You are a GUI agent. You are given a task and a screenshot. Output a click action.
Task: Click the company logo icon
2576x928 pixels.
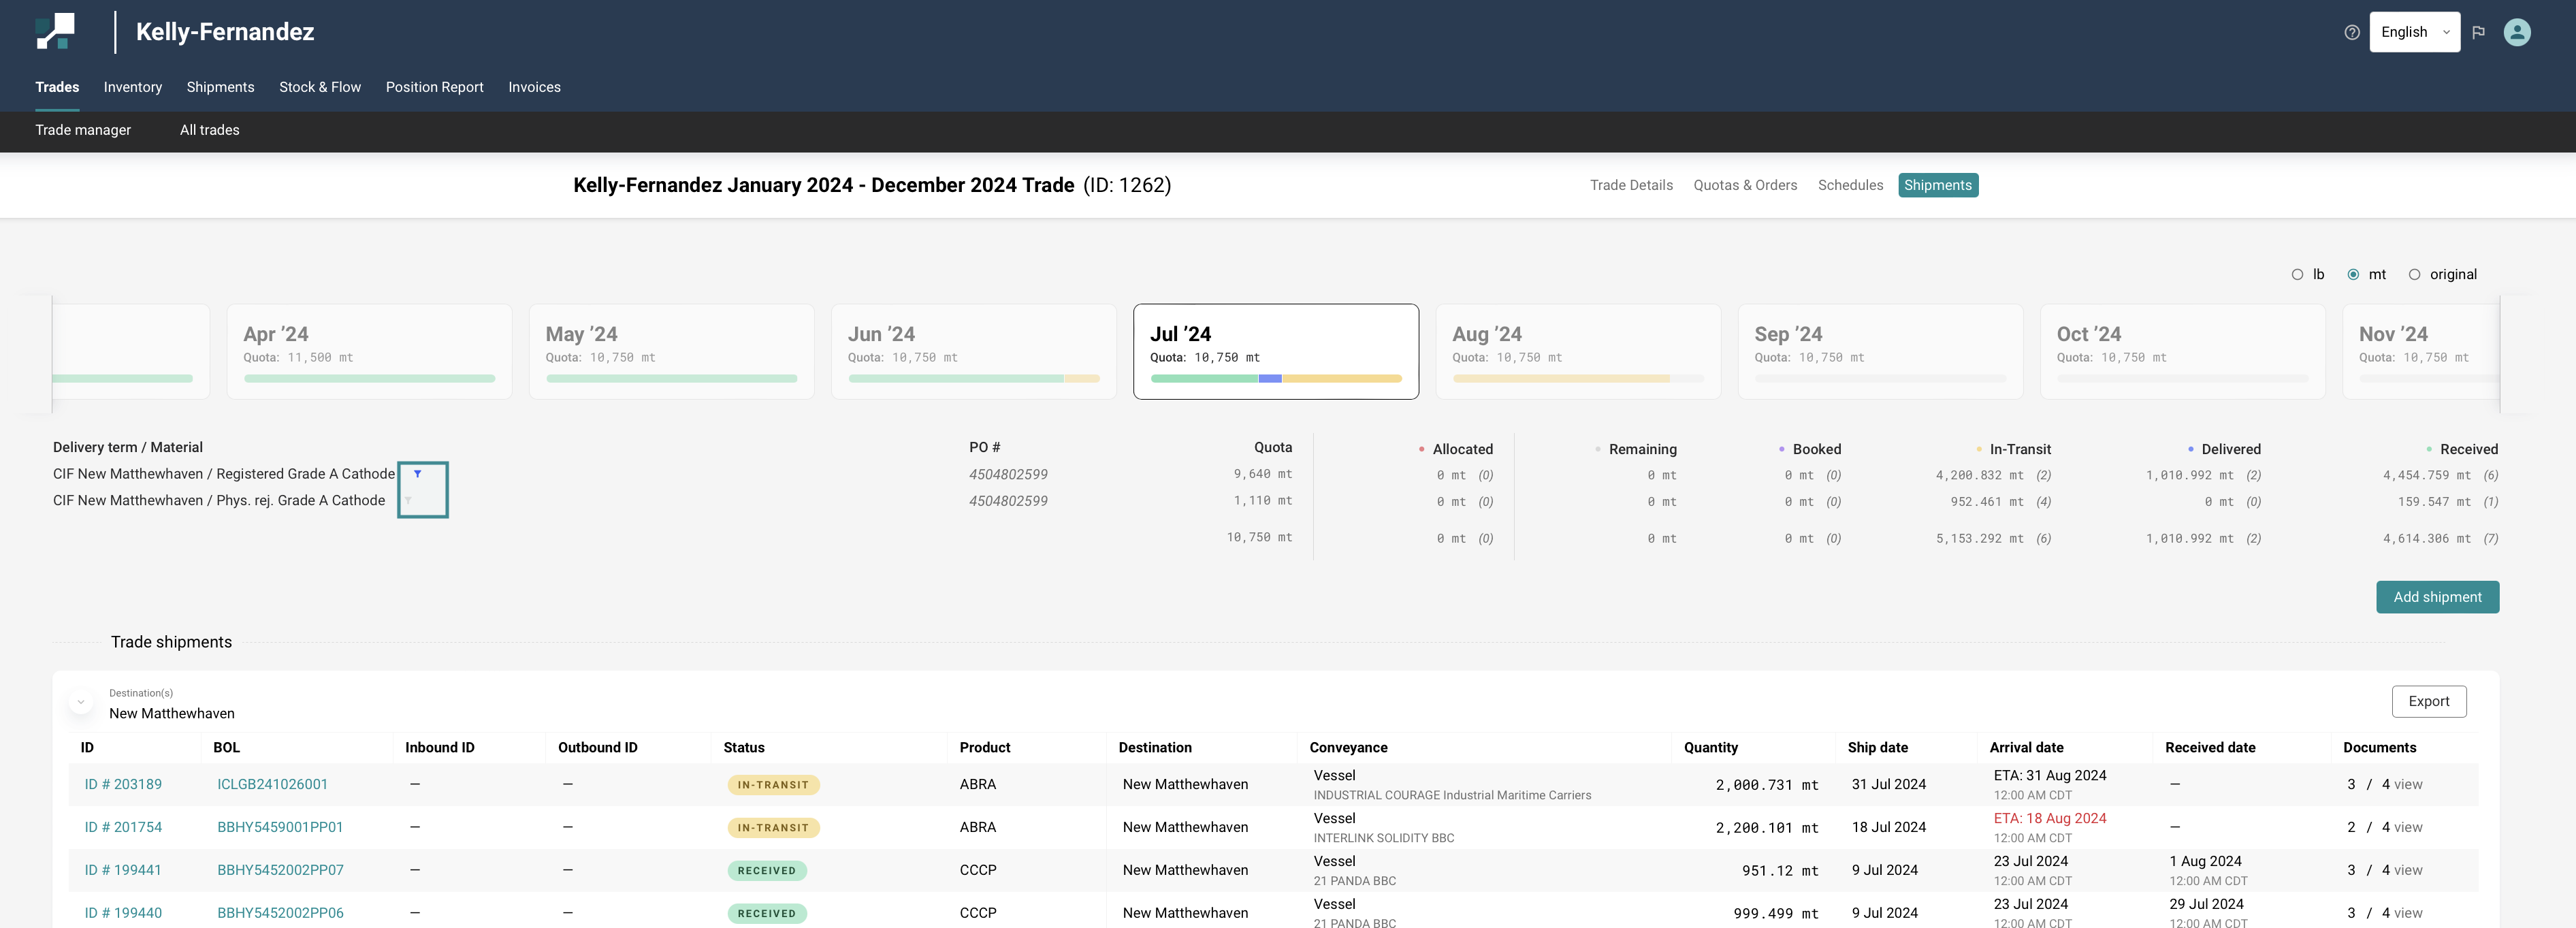click(55, 31)
